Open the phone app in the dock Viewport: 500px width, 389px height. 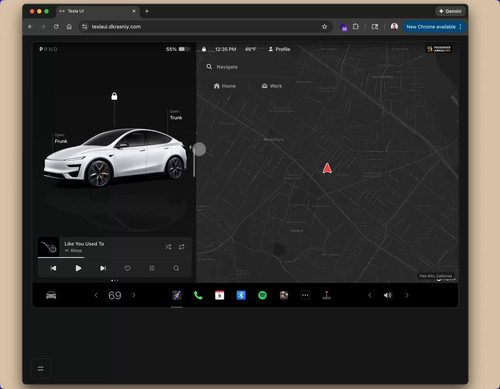pos(198,295)
